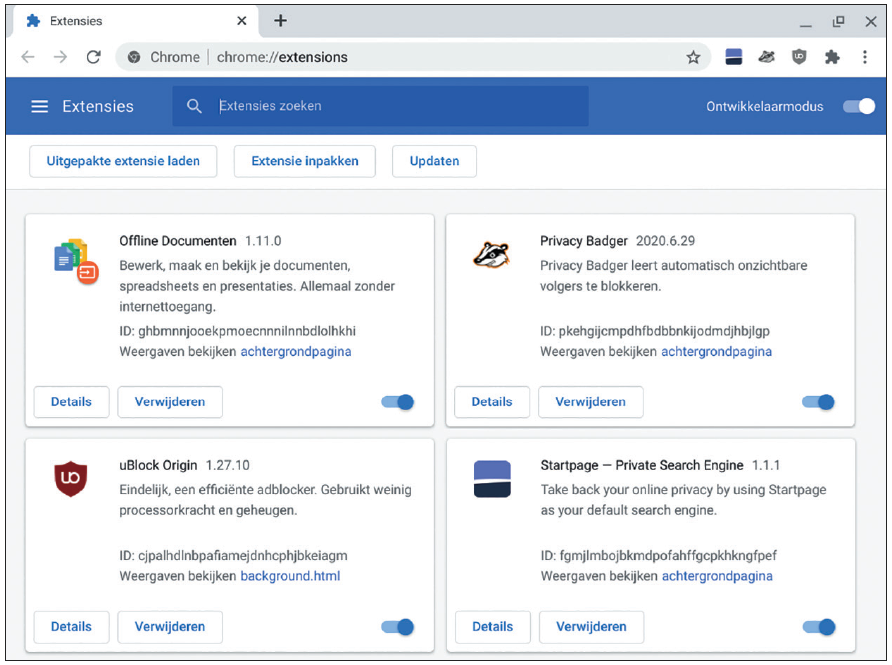Open achtergrondpagina link for Startpage
Viewport: 892px width, 665px height.
click(x=717, y=576)
